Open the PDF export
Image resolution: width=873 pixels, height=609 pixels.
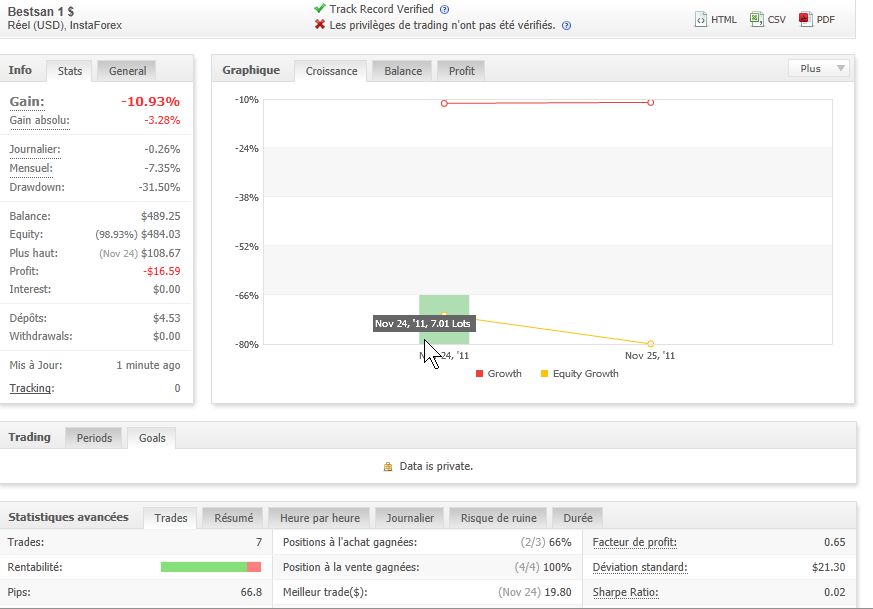(817, 19)
